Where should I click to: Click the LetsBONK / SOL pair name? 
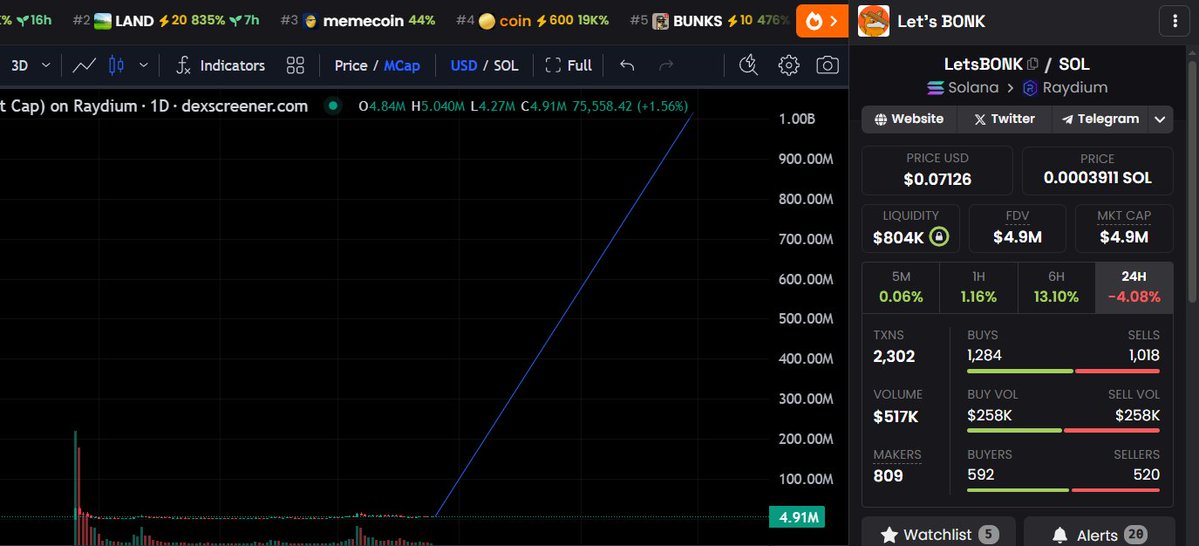coord(1017,65)
